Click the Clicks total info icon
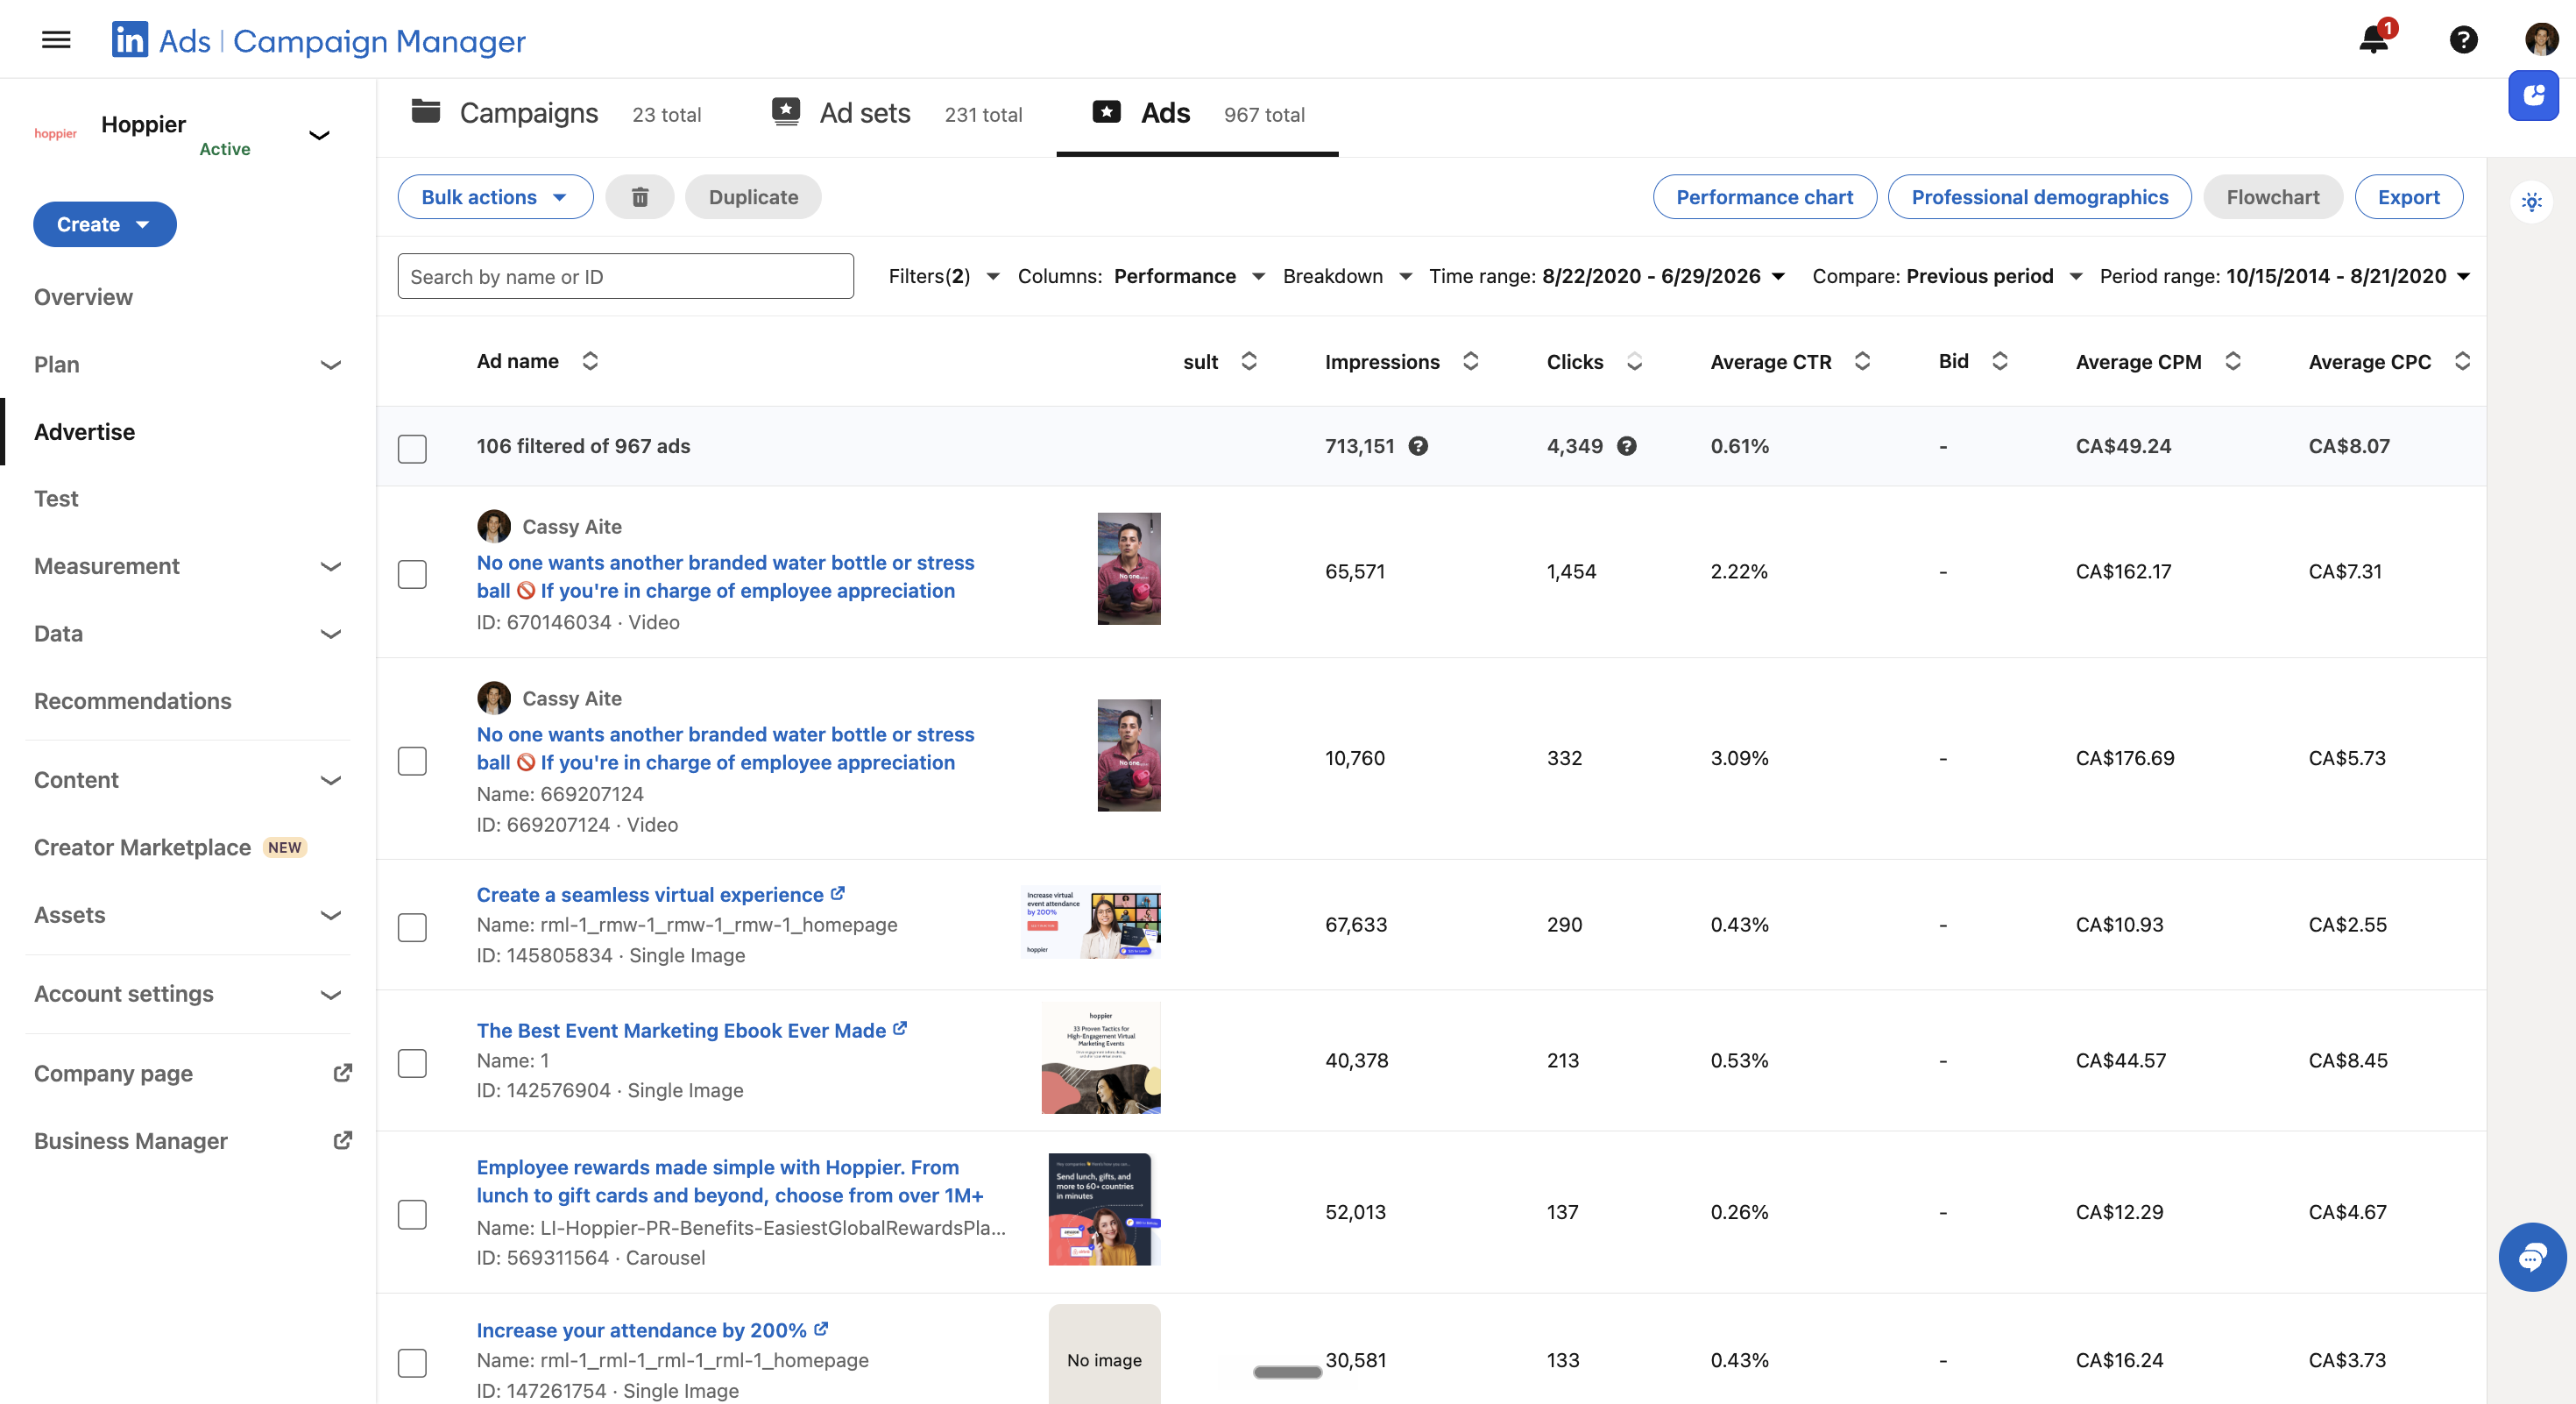Viewport: 2576px width, 1404px height. click(x=1627, y=446)
